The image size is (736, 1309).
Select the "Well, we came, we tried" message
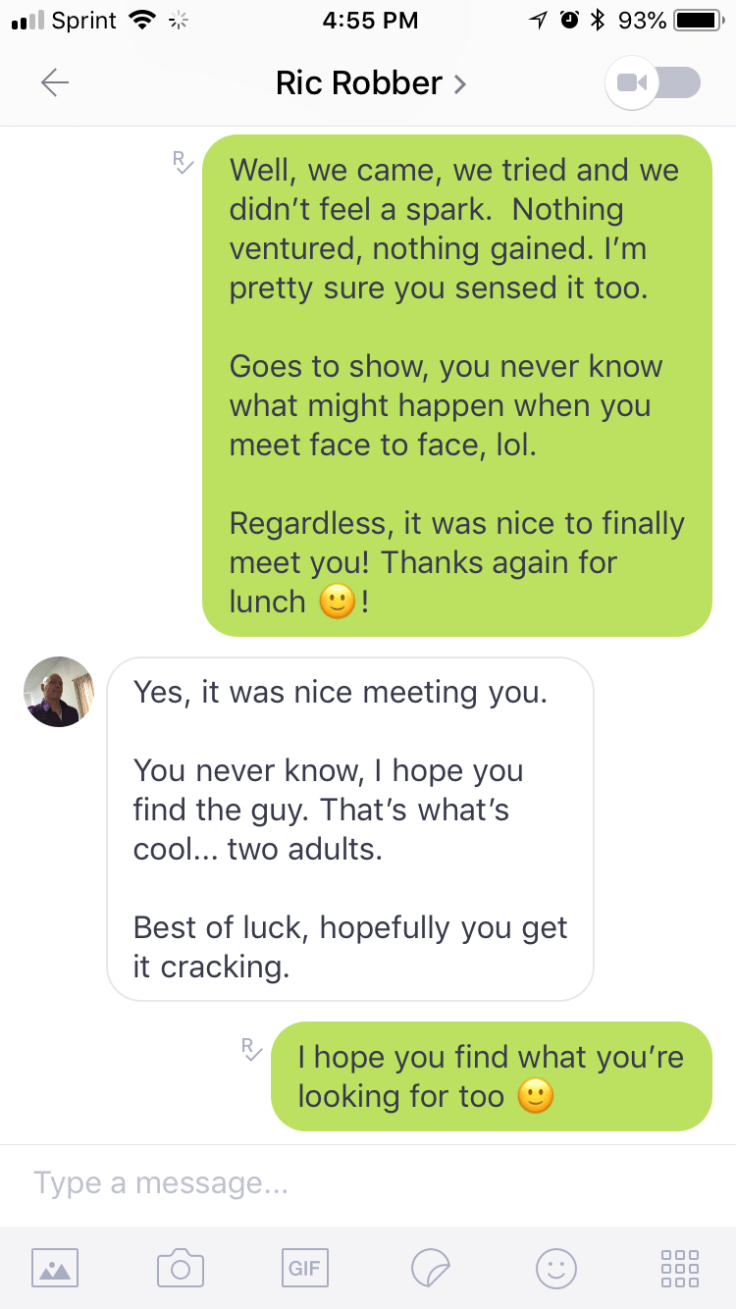click(457, 385)
